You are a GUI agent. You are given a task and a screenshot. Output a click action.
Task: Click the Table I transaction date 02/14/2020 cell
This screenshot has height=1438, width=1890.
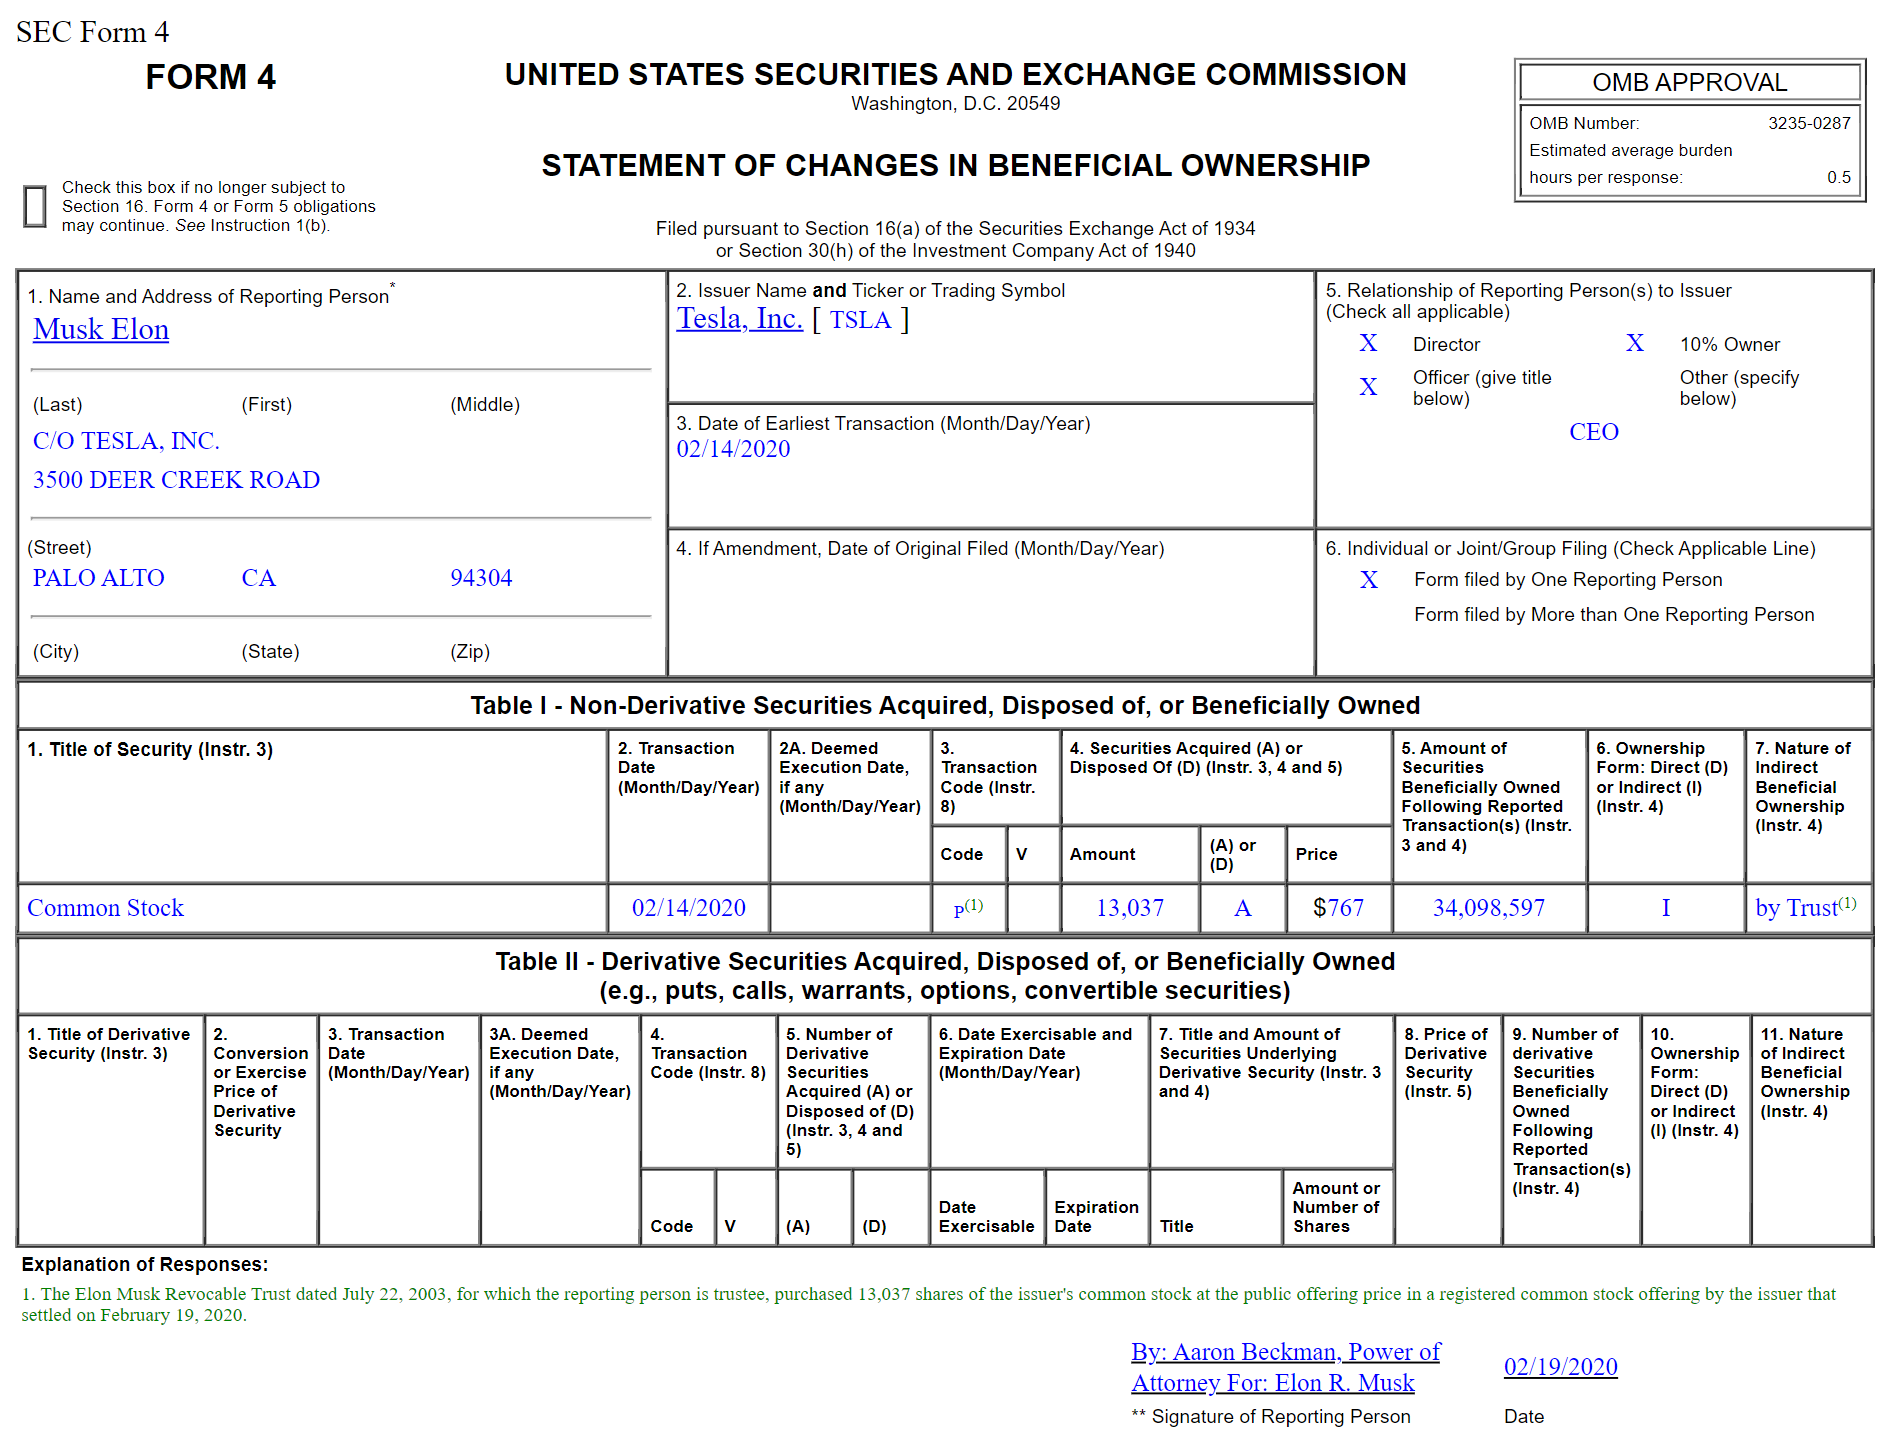688,908
